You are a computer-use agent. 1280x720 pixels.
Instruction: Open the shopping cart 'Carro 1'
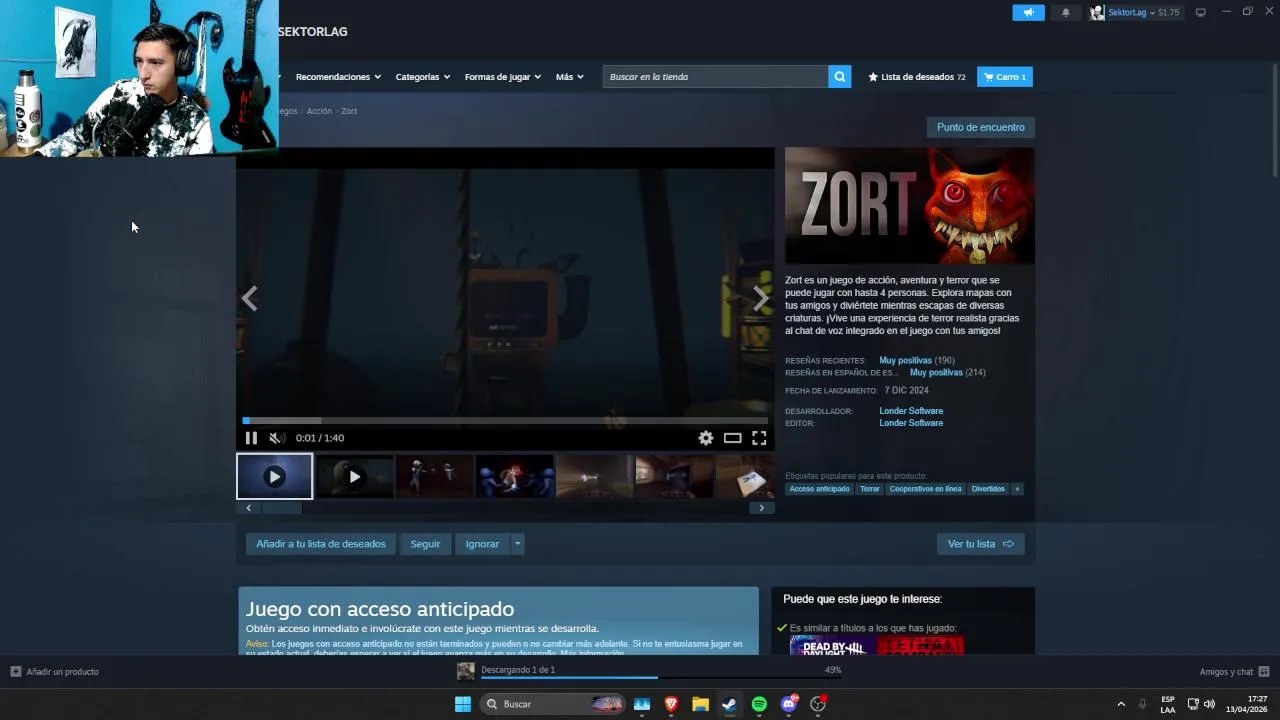pos(1005,77)
